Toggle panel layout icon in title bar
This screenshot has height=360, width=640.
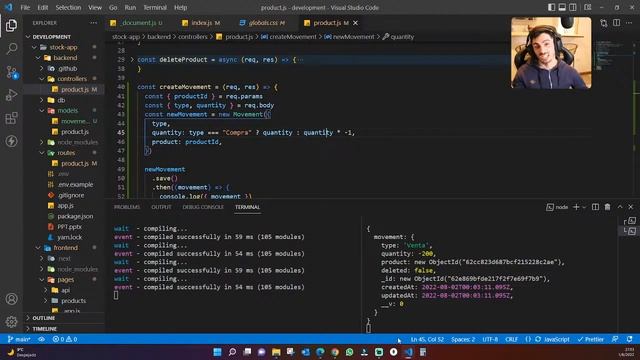coord(562,7)
